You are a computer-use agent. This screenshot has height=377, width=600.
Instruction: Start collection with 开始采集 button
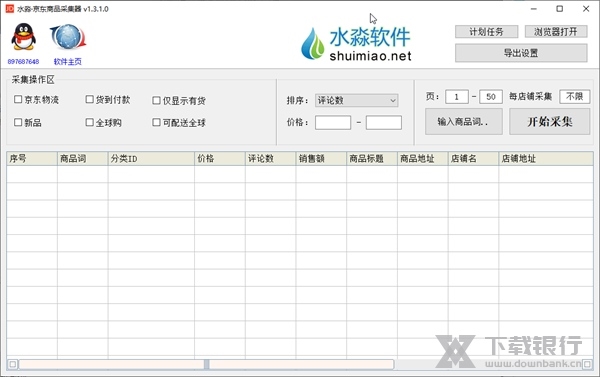549,121
